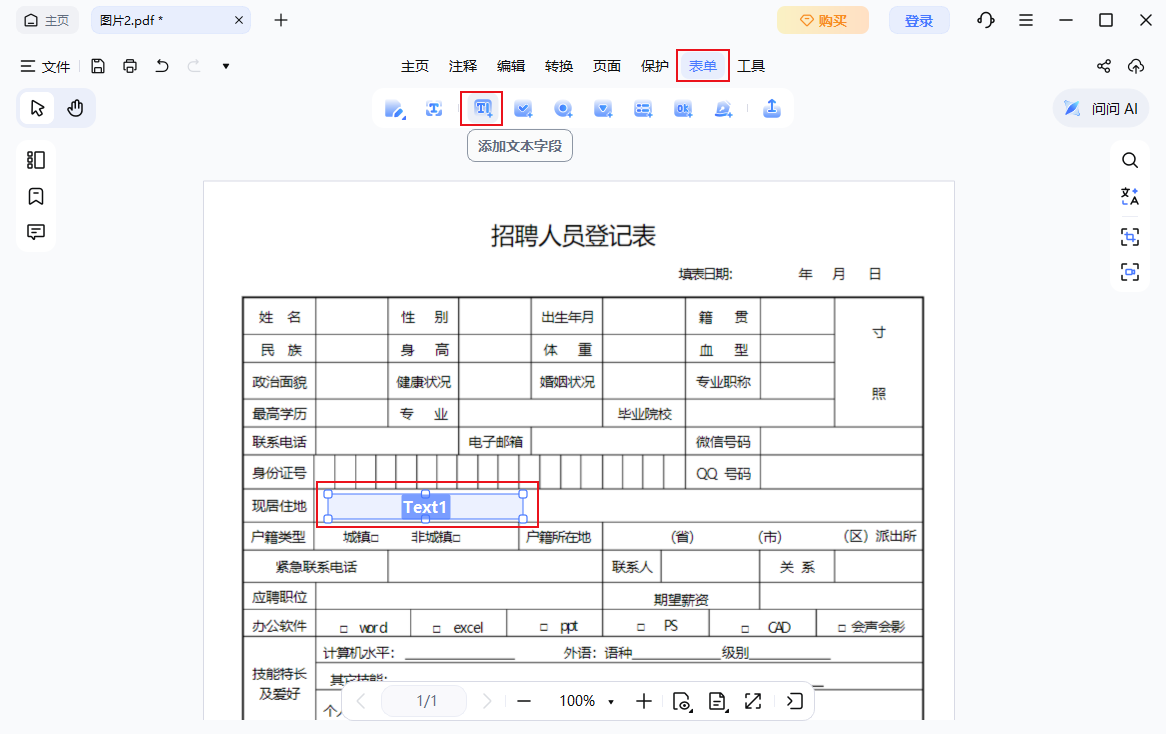
Task: Collapse the bottom page navigation bar
Action: pos(794,701)
